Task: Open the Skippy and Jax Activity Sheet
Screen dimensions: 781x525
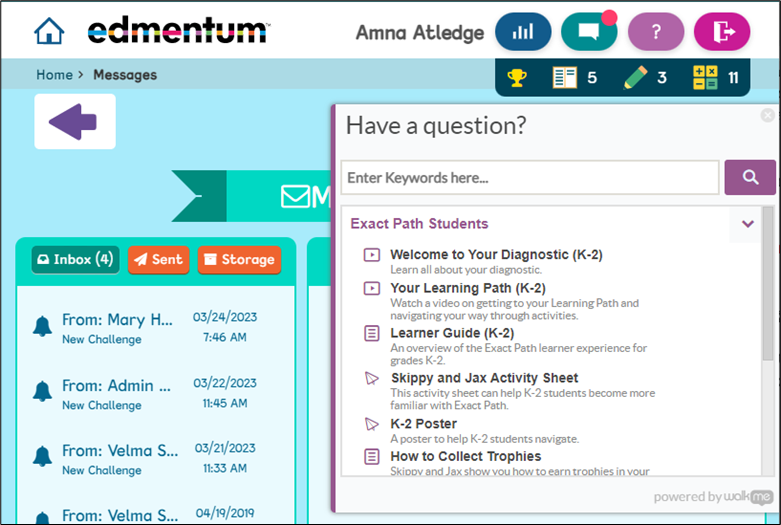Action: (484, 378)
